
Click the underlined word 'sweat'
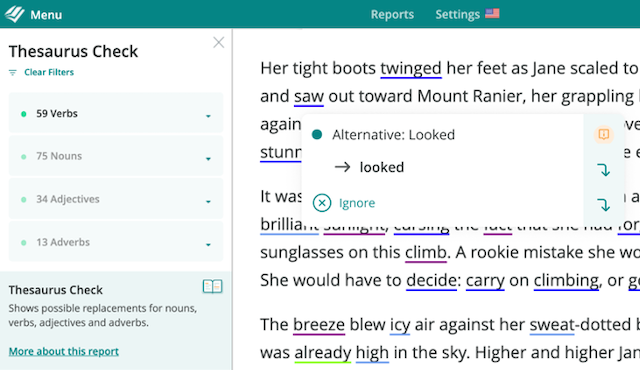coord(552,325)
